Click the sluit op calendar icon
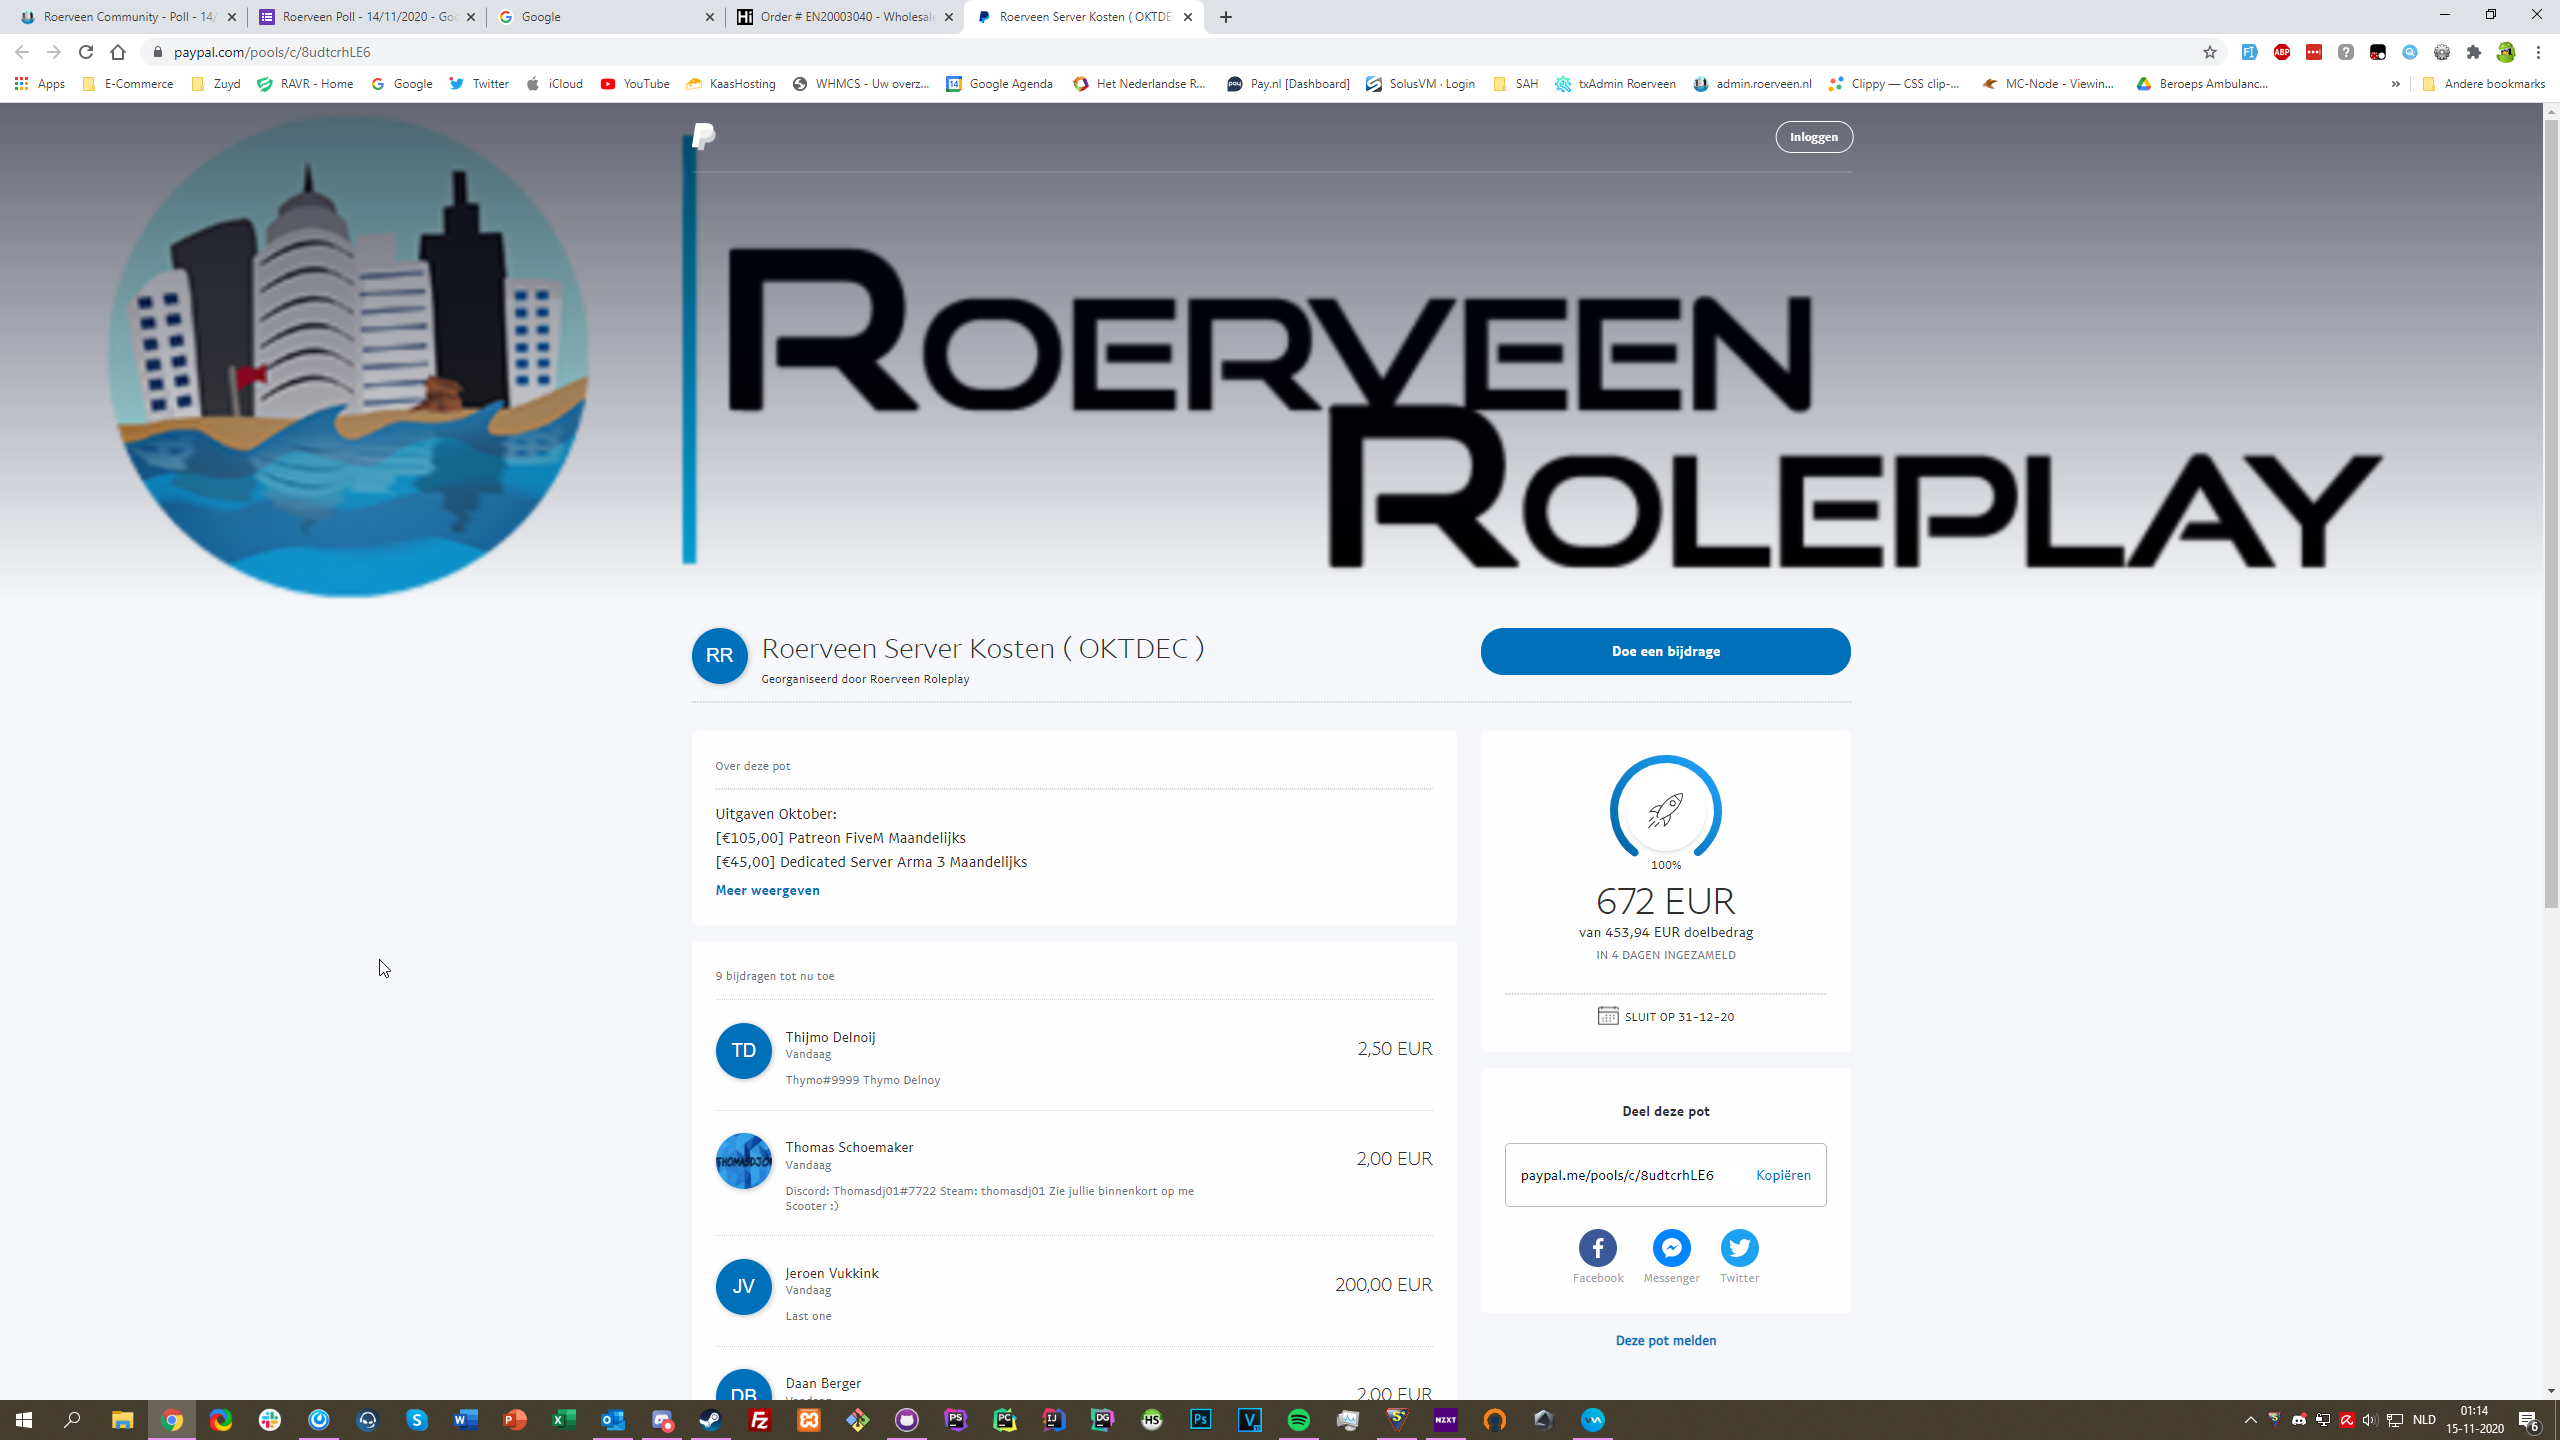 pyautogui.click(x=1607, y=1016)
